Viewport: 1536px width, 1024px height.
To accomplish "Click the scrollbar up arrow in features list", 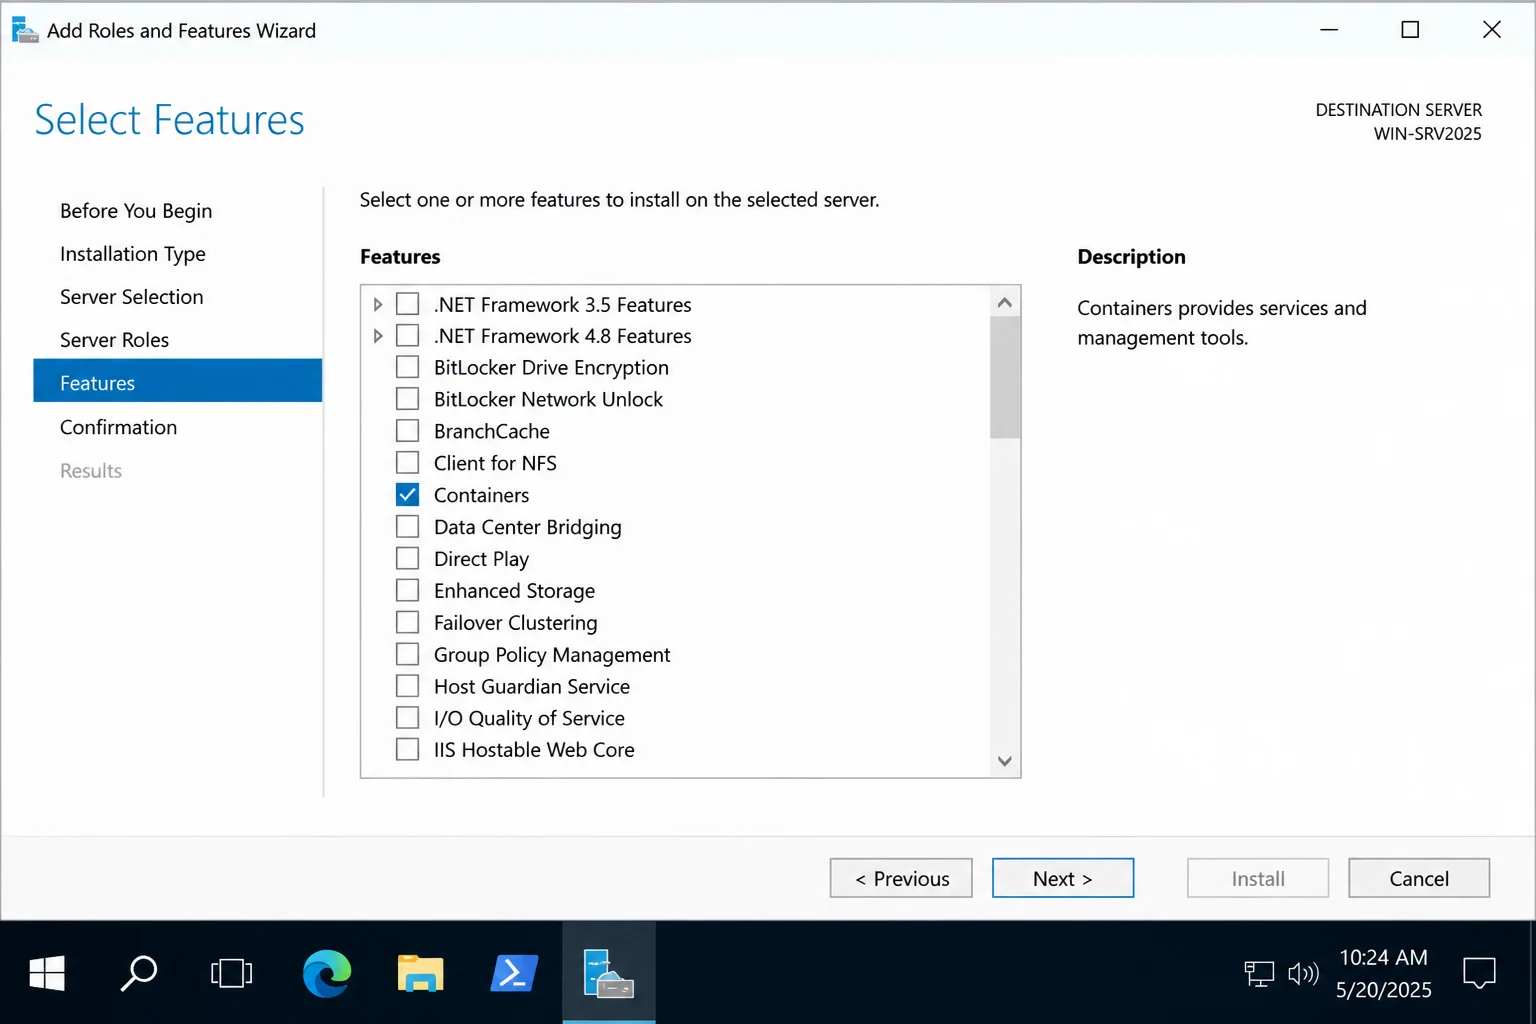I will 1005,302.
